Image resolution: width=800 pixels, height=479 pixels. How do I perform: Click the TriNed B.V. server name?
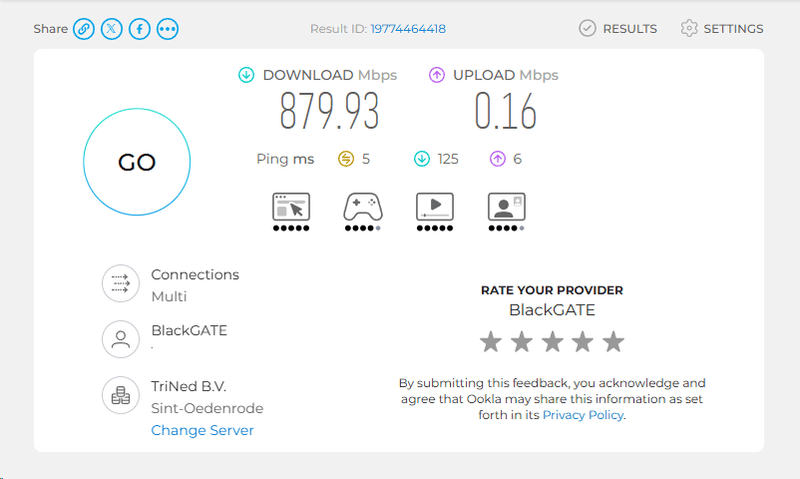[189, 386]
